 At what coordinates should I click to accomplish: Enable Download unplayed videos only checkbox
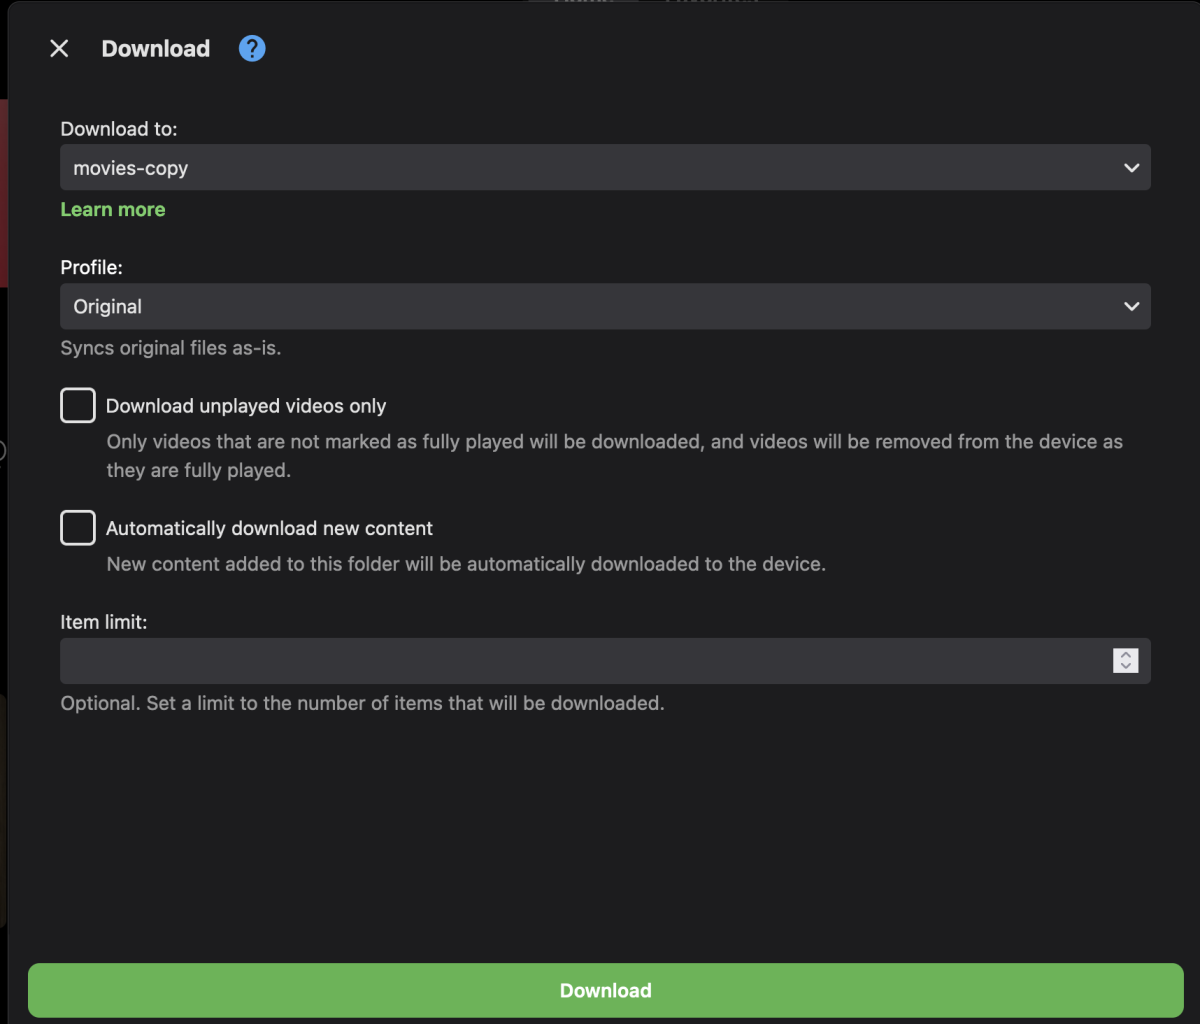coord(78,406)
